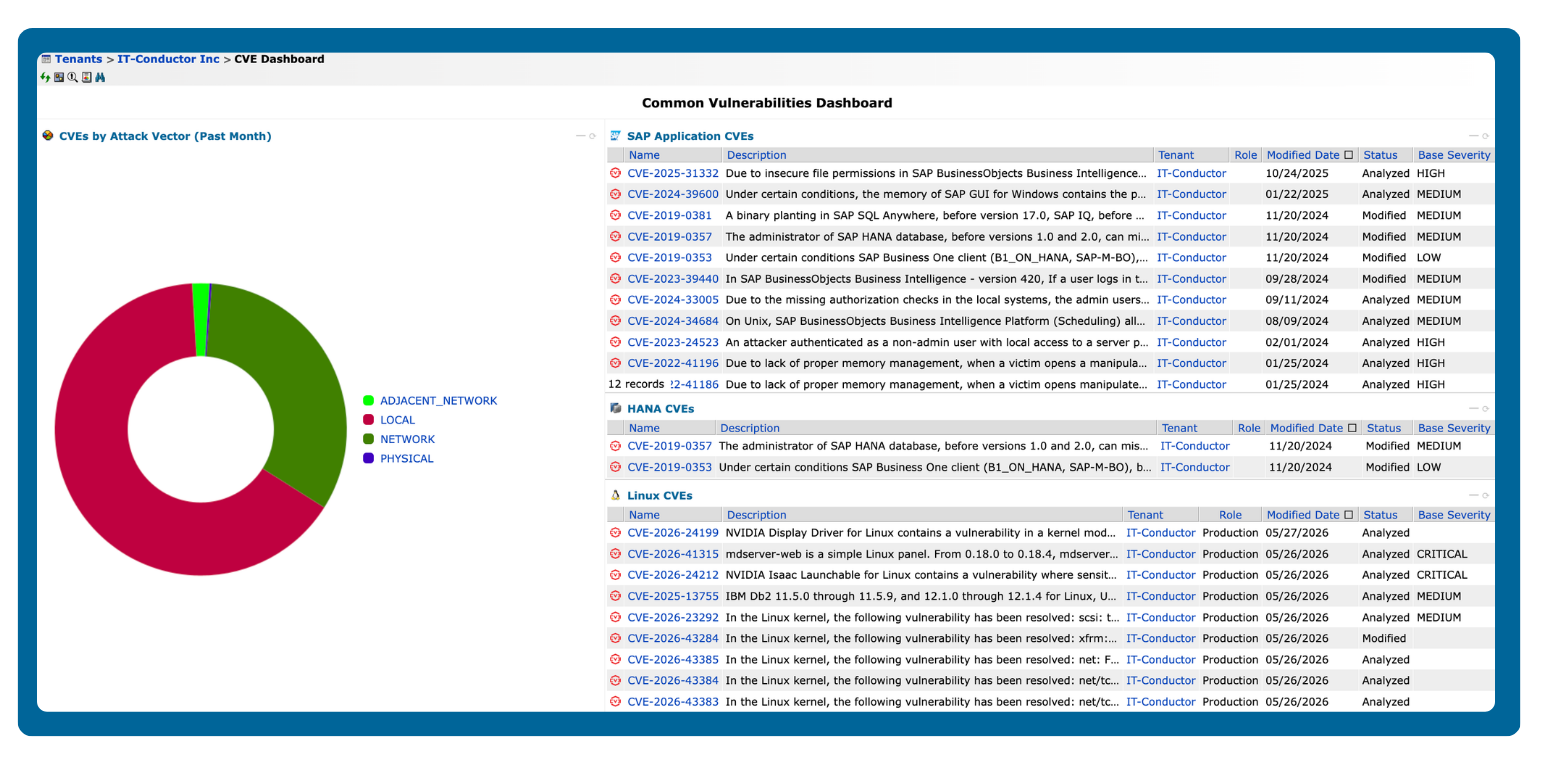Click the red alert icon for CVE-2026-43284

pyautogui.click(x=616, y=638)
